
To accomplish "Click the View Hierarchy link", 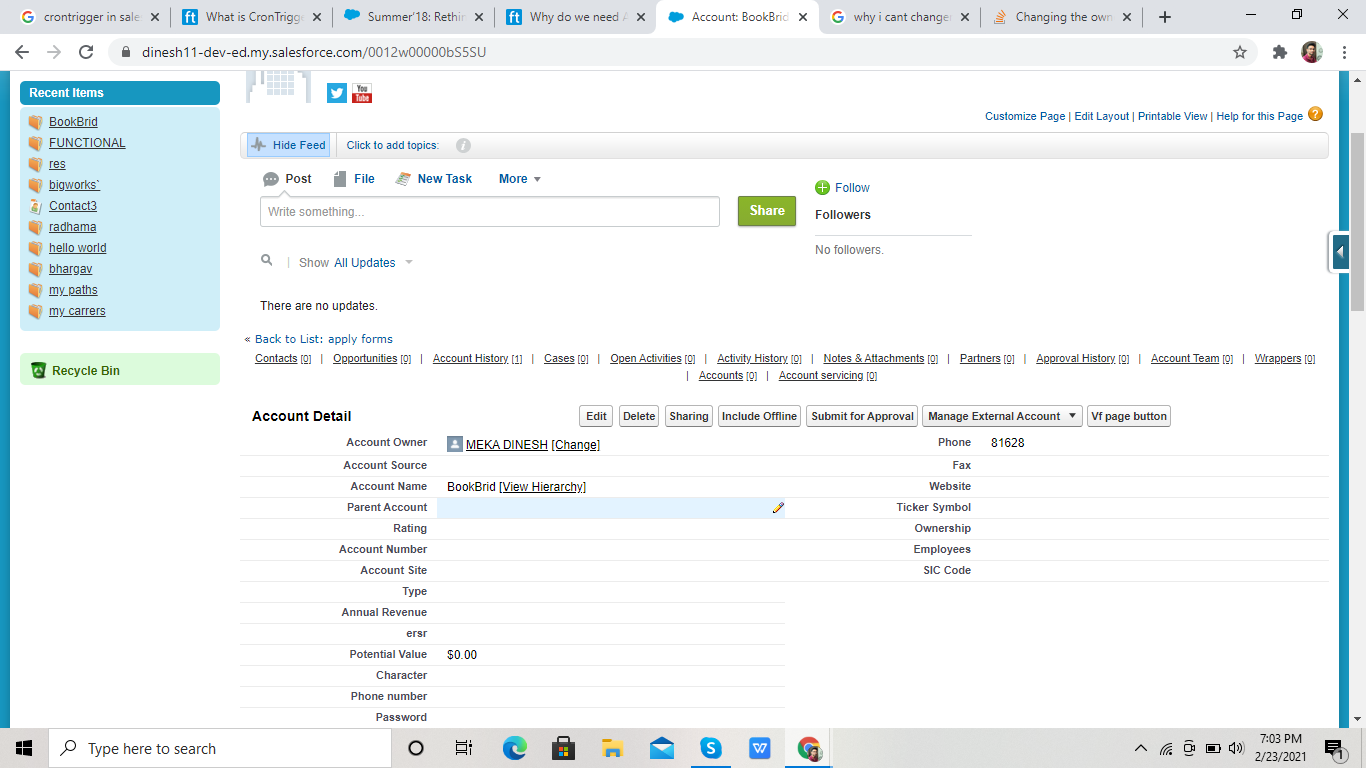I will [542, 487].
